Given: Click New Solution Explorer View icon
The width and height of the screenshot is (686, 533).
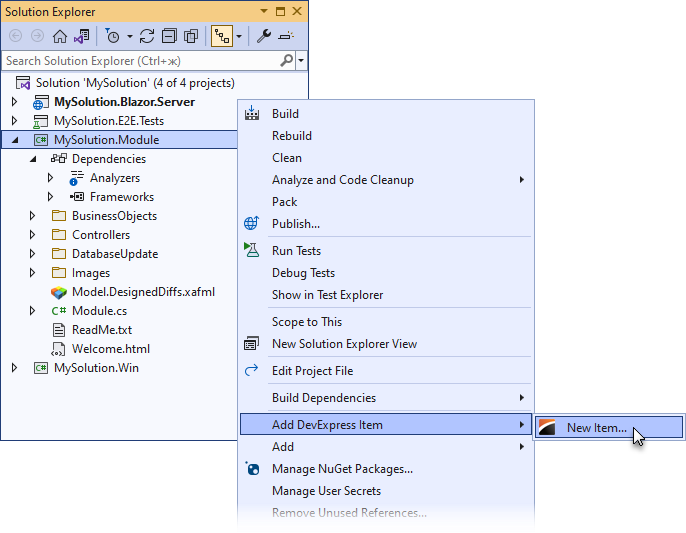Looking at the screenshot, I should (252, 344).
